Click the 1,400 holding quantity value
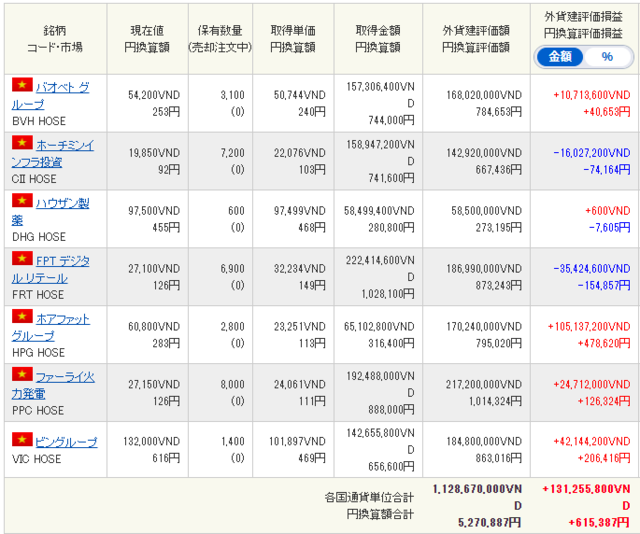The image size is (640, 534). click(x=233, y=442)
